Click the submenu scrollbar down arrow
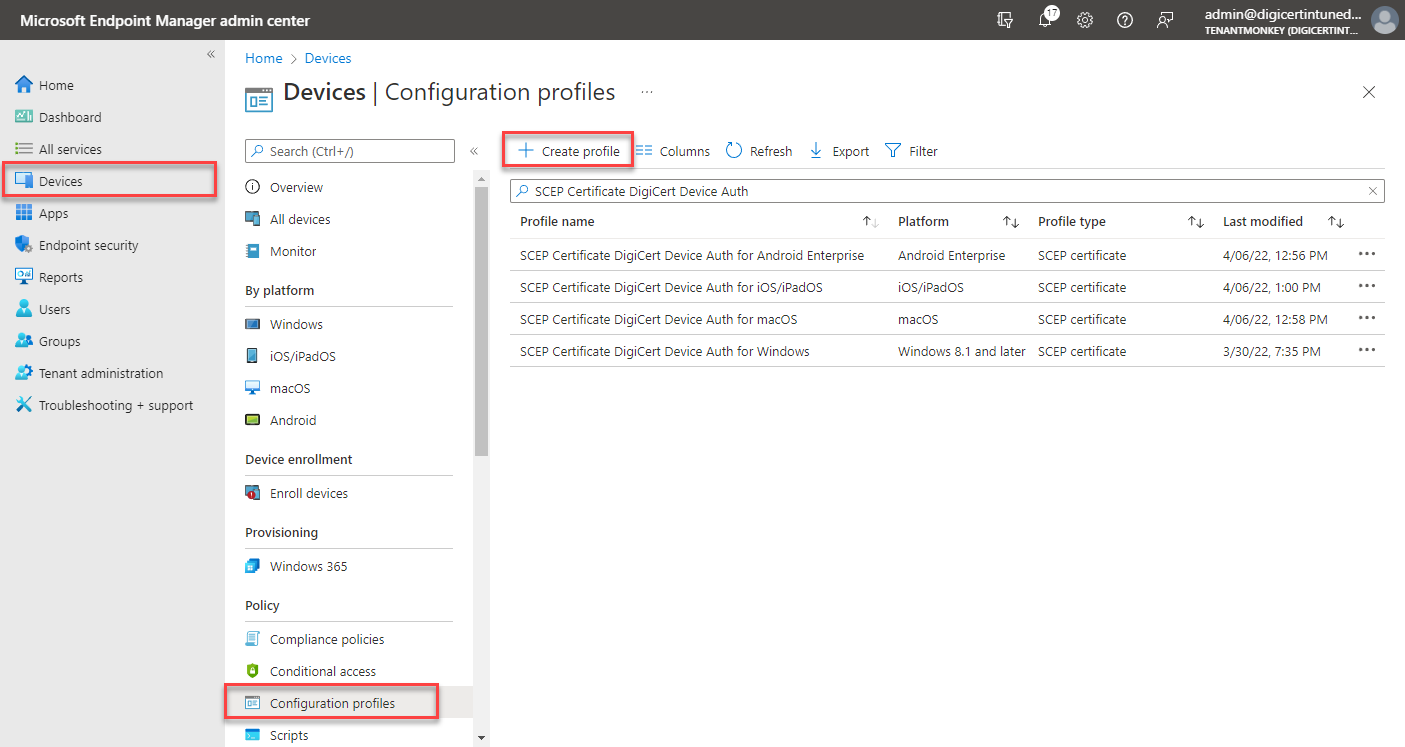Image resolution: width=1405 pixels, height=747 pixels. pos(481,738)
